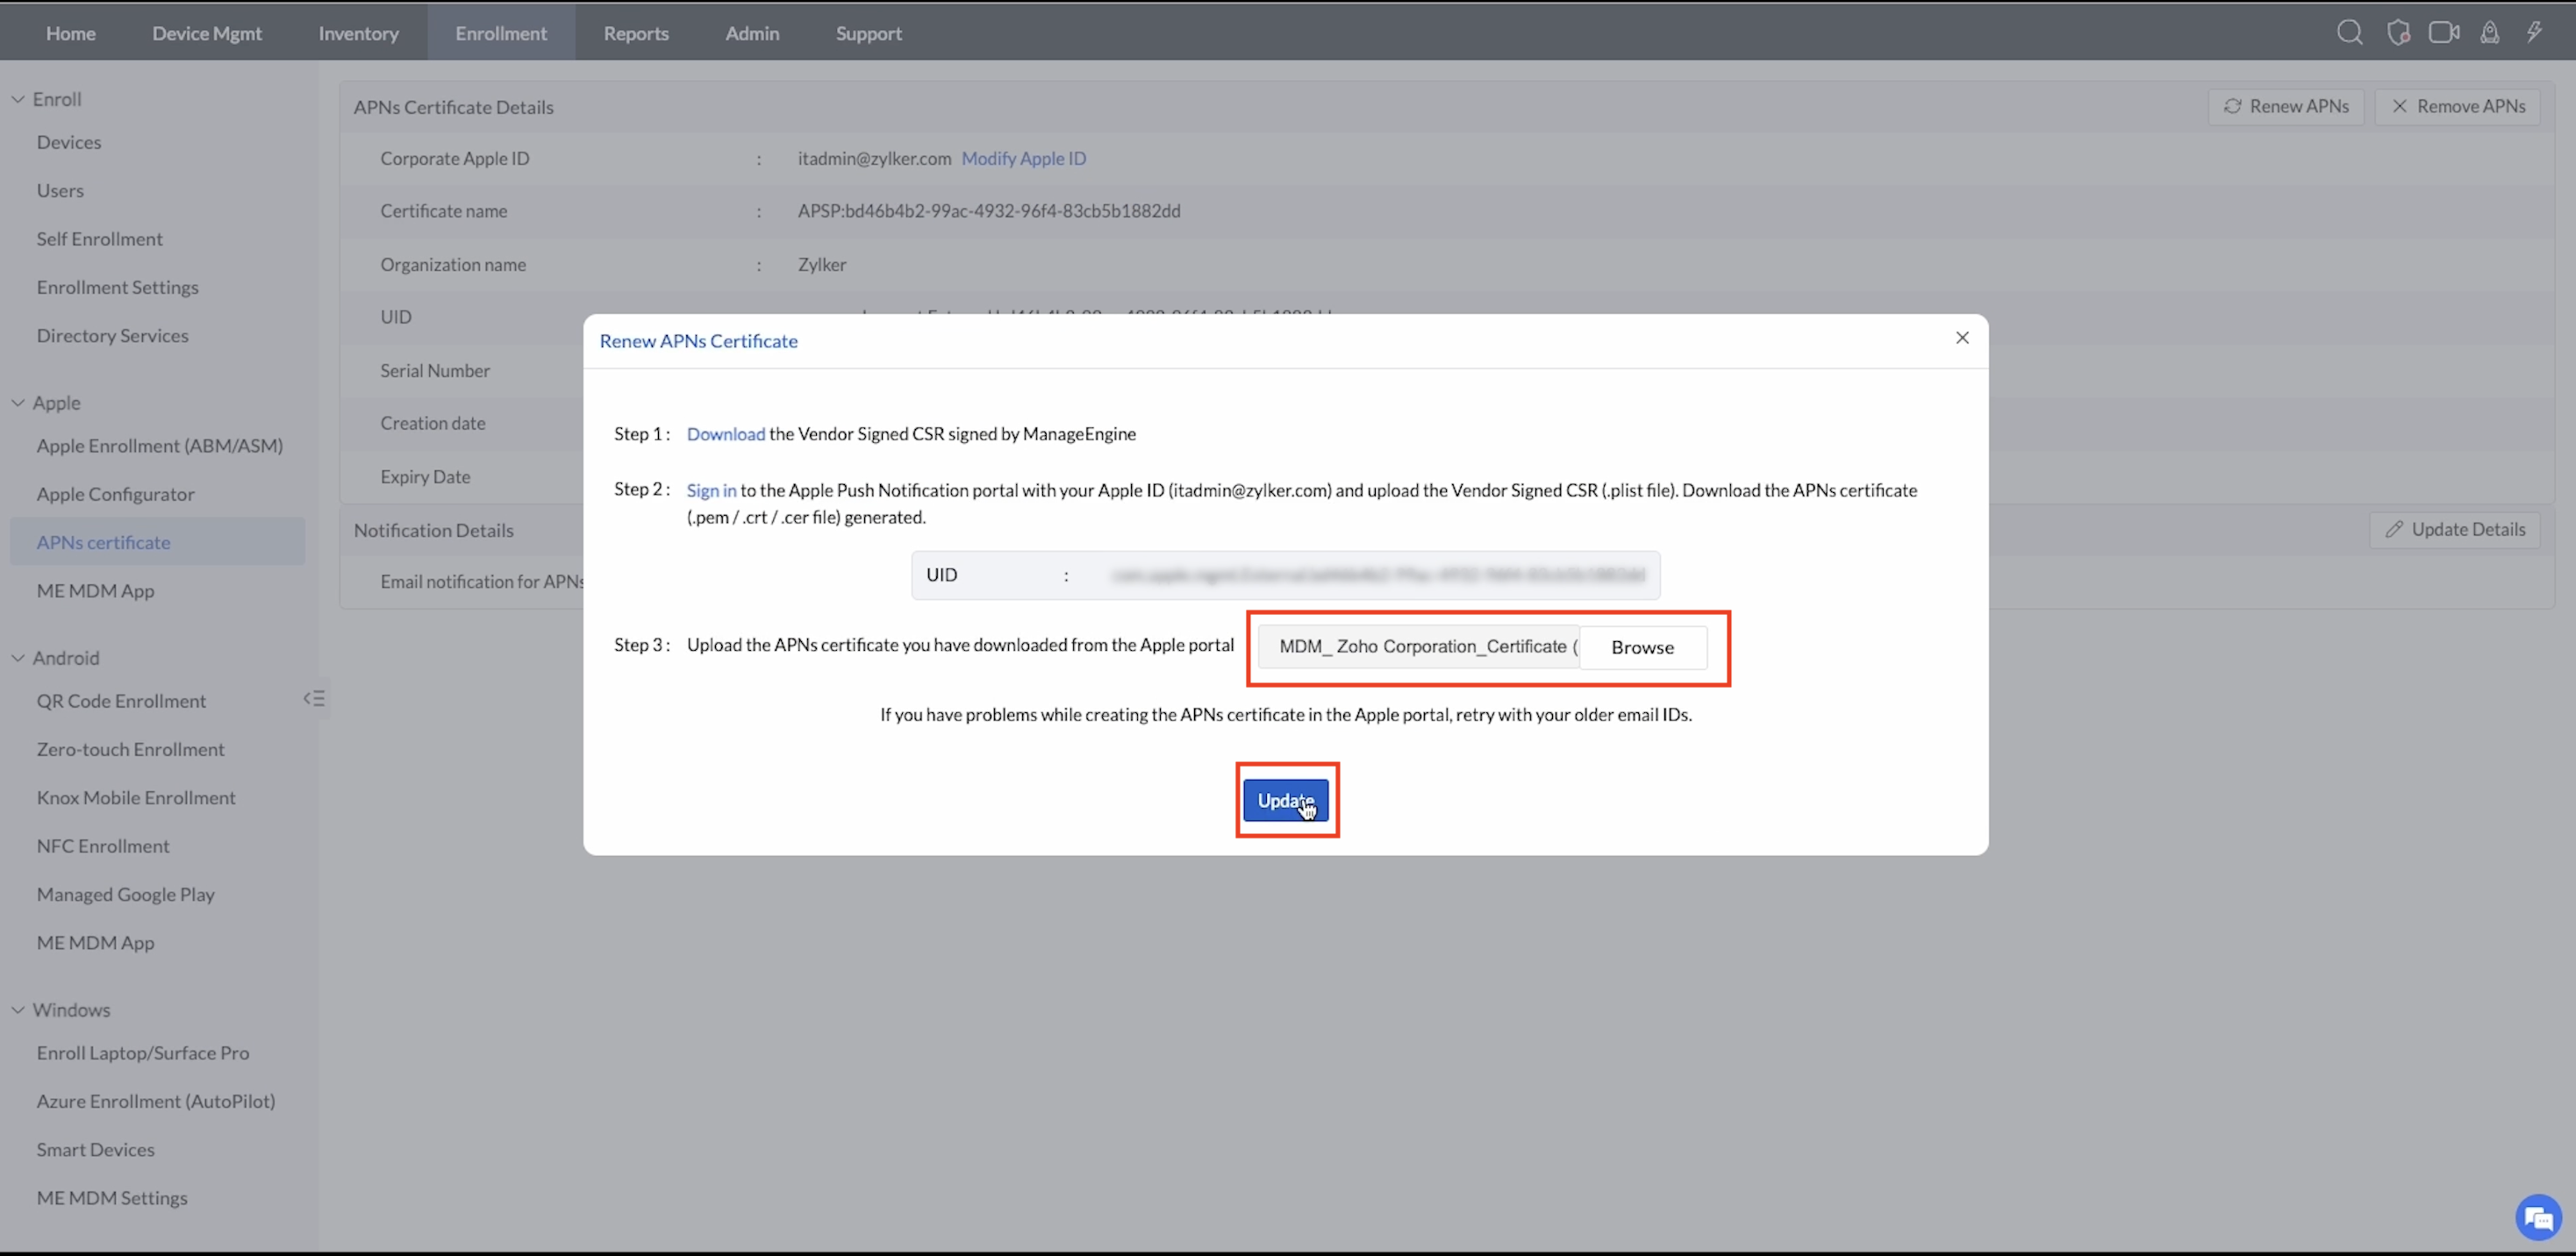Click the lightning bolt quick actions icon
Screen dimensions: 2576x1256
click(2534, 33)
